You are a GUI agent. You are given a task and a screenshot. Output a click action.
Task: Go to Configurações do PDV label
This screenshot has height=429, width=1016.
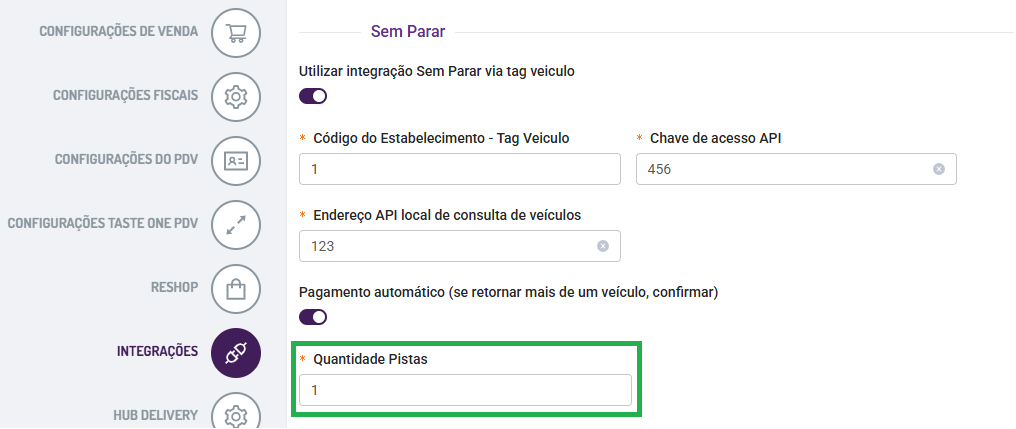[126, 160]
